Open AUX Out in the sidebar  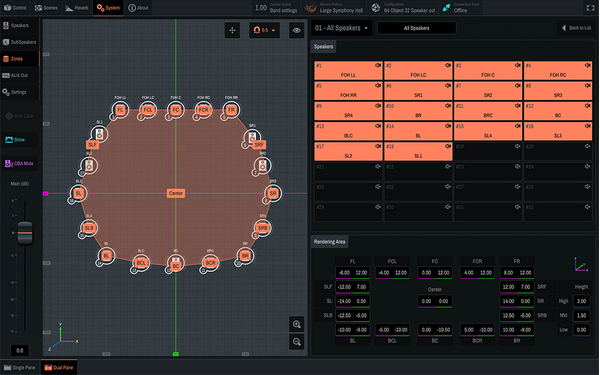[x=20, y=75]
